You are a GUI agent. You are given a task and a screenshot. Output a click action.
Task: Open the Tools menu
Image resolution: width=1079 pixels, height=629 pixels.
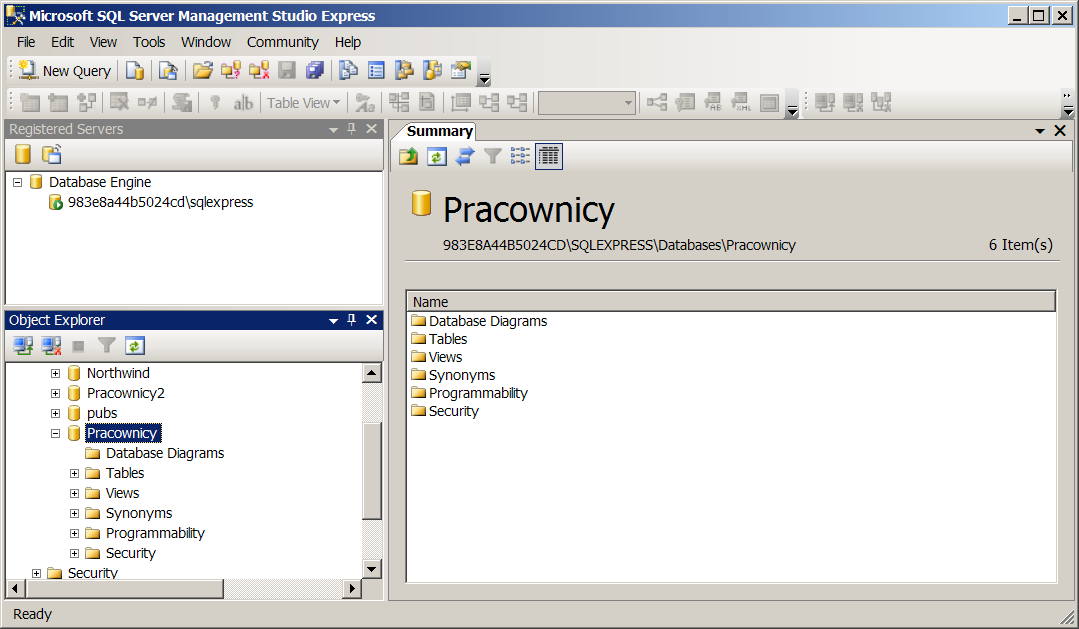[x=149, y=42]
